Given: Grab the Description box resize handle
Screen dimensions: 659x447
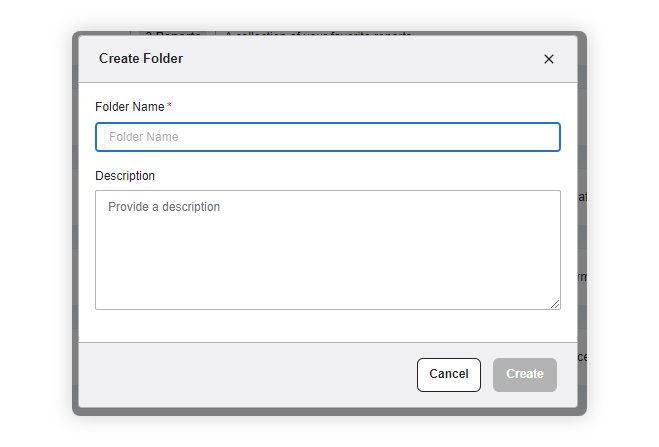Looking at the screenshot, I should click(555, 304).
